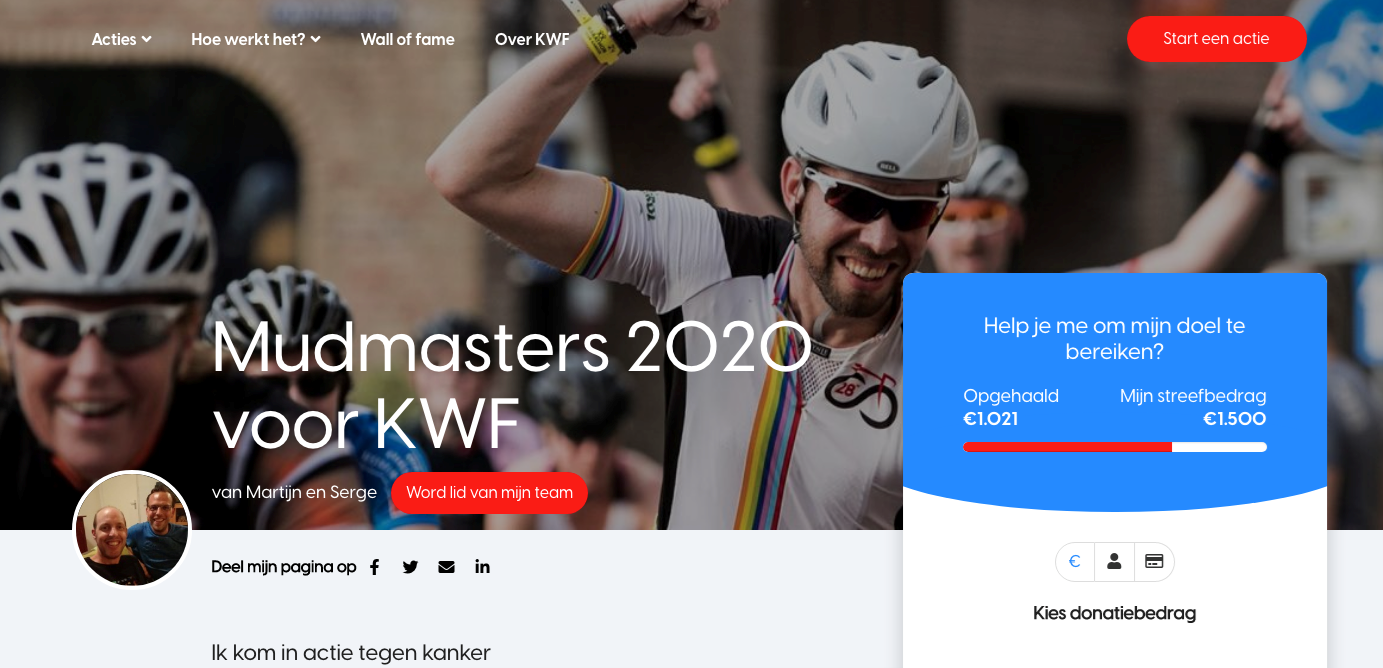Screen dimensions: 1383x668
Task: Expand the Acties dropdown menu
Action: tap(121, 39)
